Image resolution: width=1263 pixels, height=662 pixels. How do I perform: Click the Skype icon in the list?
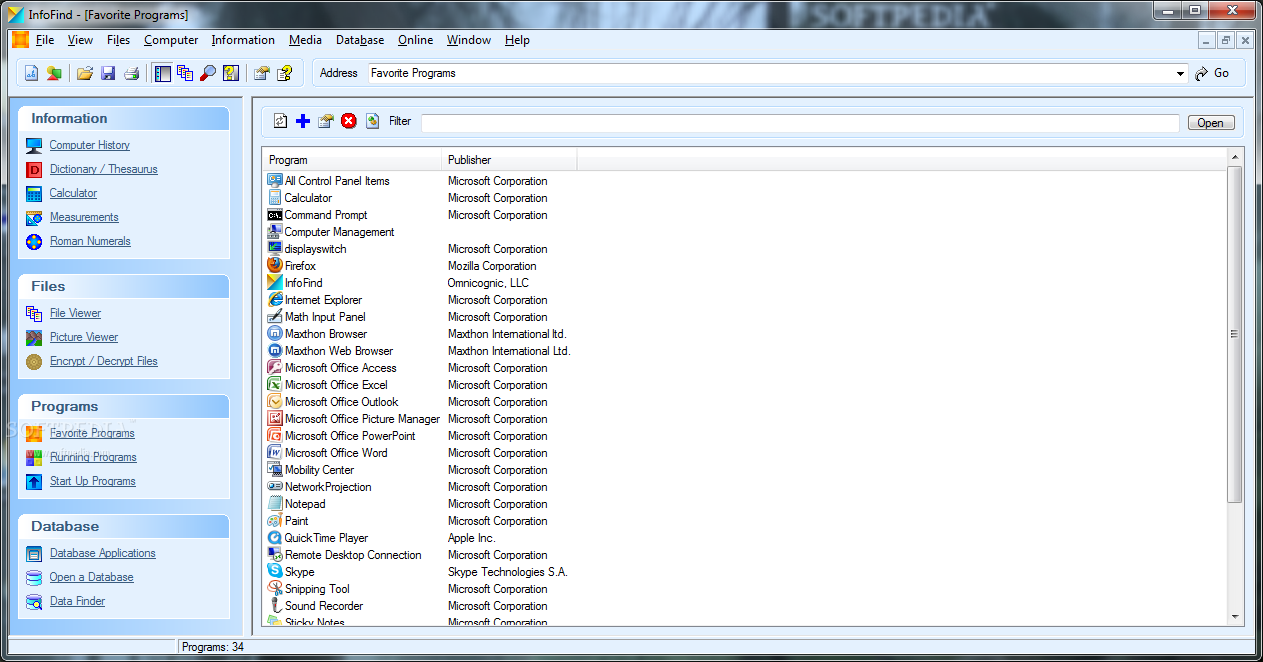click(275, 571)
